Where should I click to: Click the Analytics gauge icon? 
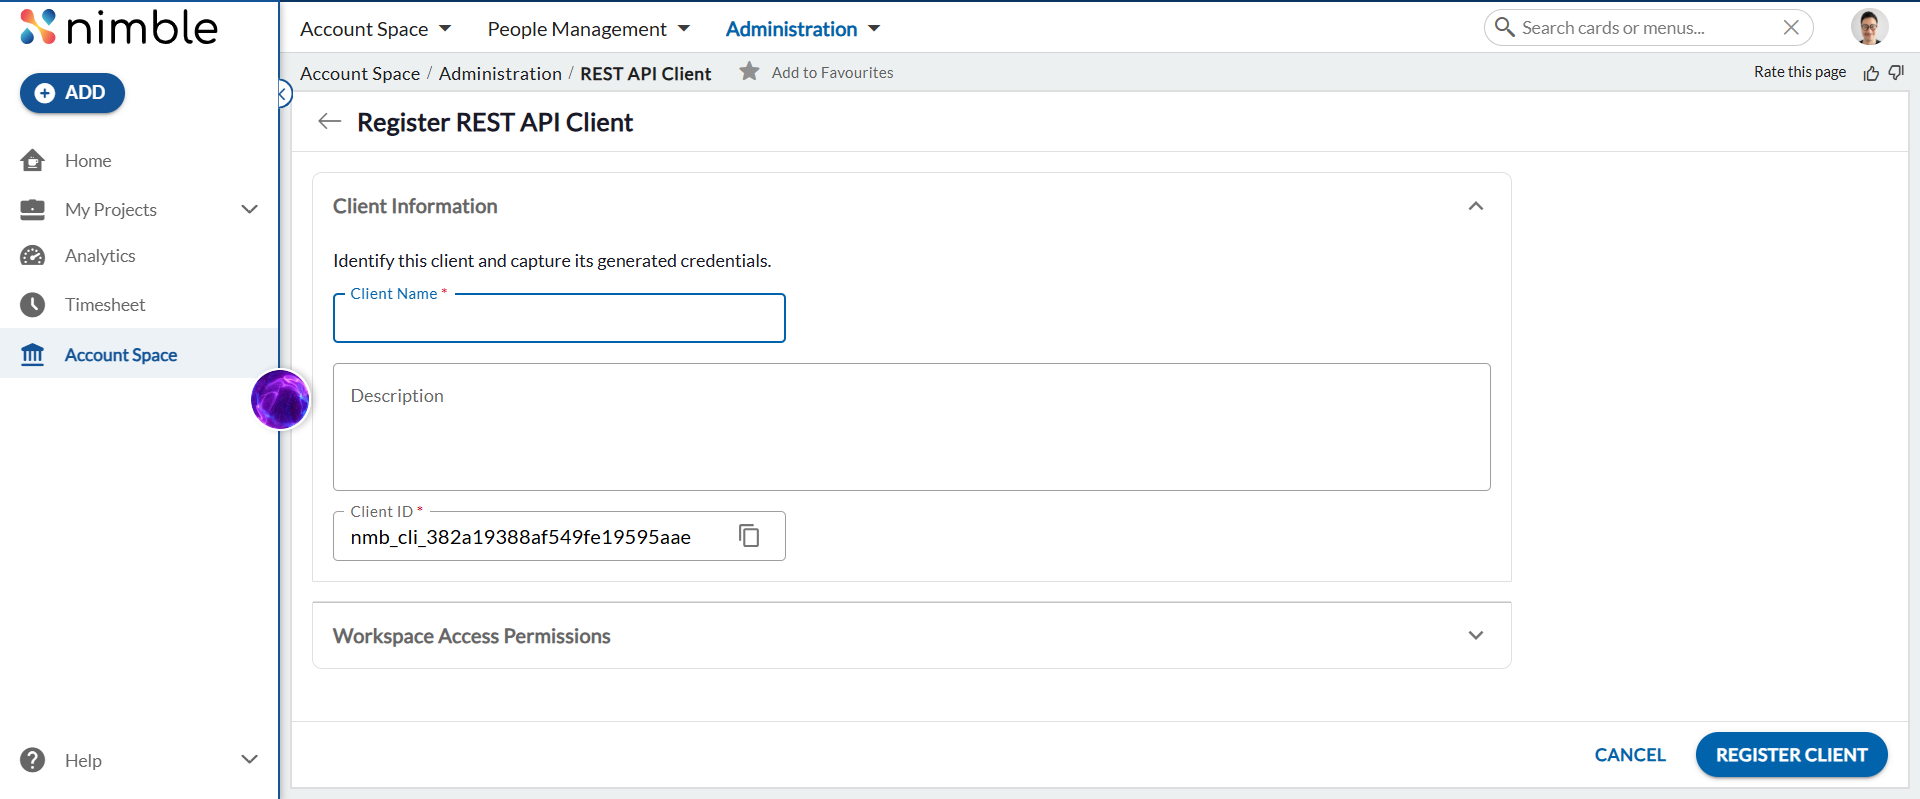pos(33,256)
